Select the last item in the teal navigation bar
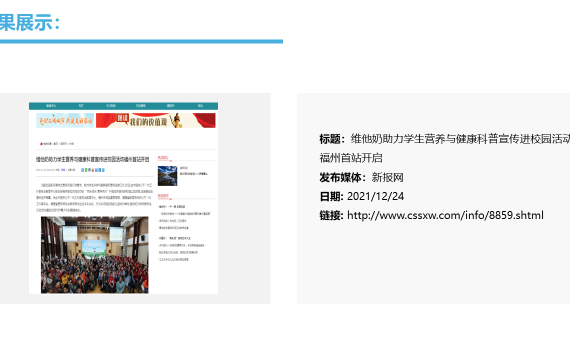This screenshot has width=570, height=360. [200, 106]
